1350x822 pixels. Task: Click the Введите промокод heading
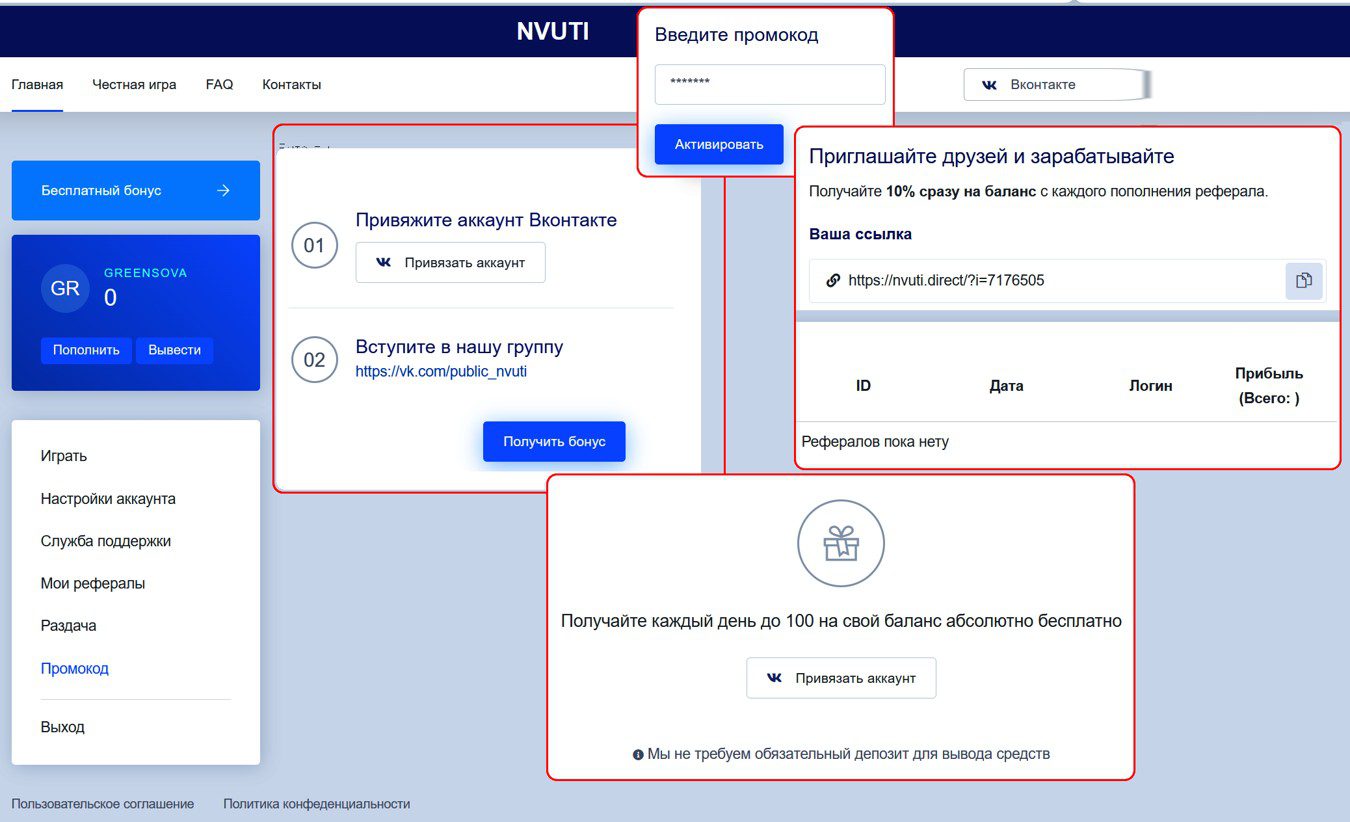736,35
